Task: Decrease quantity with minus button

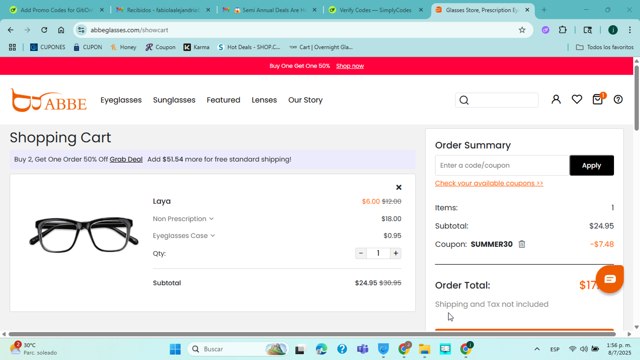Action: coord(361,253)
